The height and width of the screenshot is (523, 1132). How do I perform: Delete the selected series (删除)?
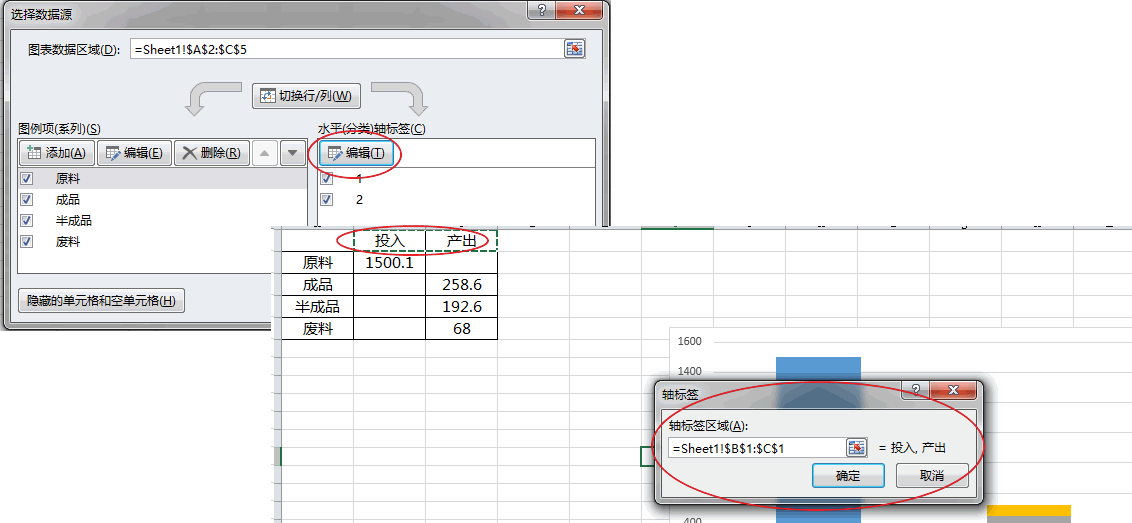coord(210,153)
